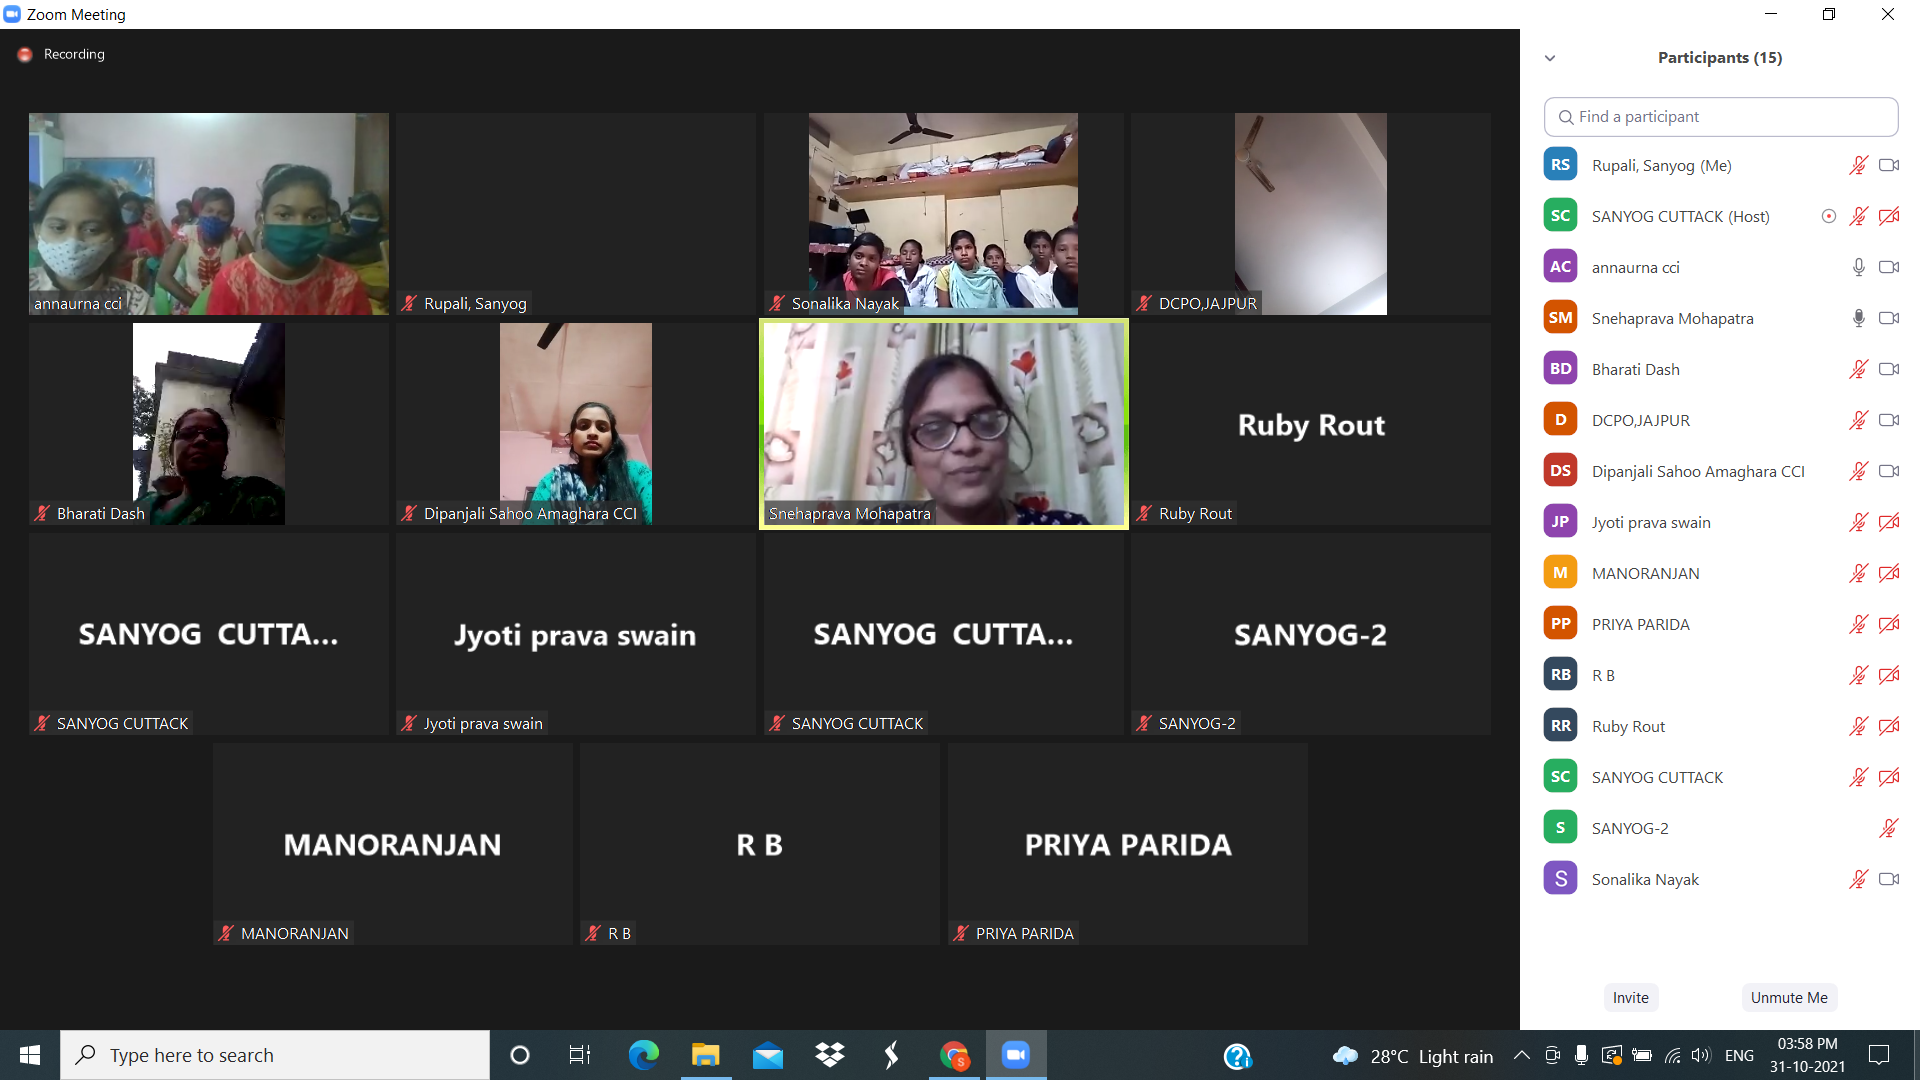Viewport: 1920px width, 1080px height.
Task: Click the Find a participant search field
Action: [x=1720, y=117]
